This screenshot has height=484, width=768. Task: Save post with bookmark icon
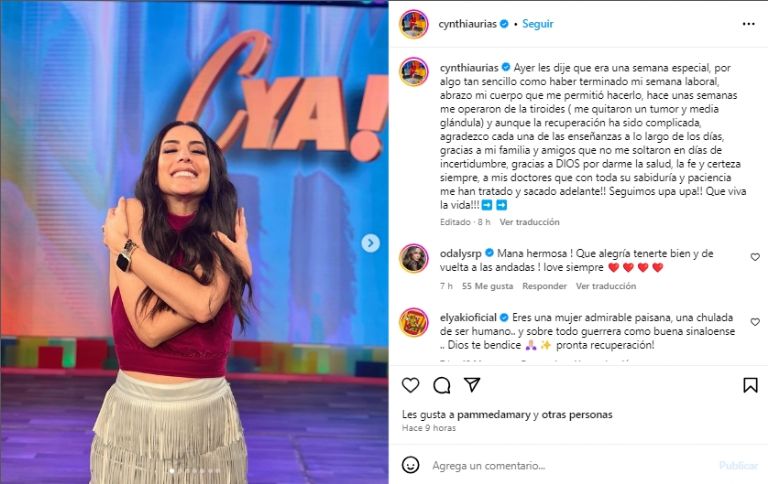pos(750,385)
